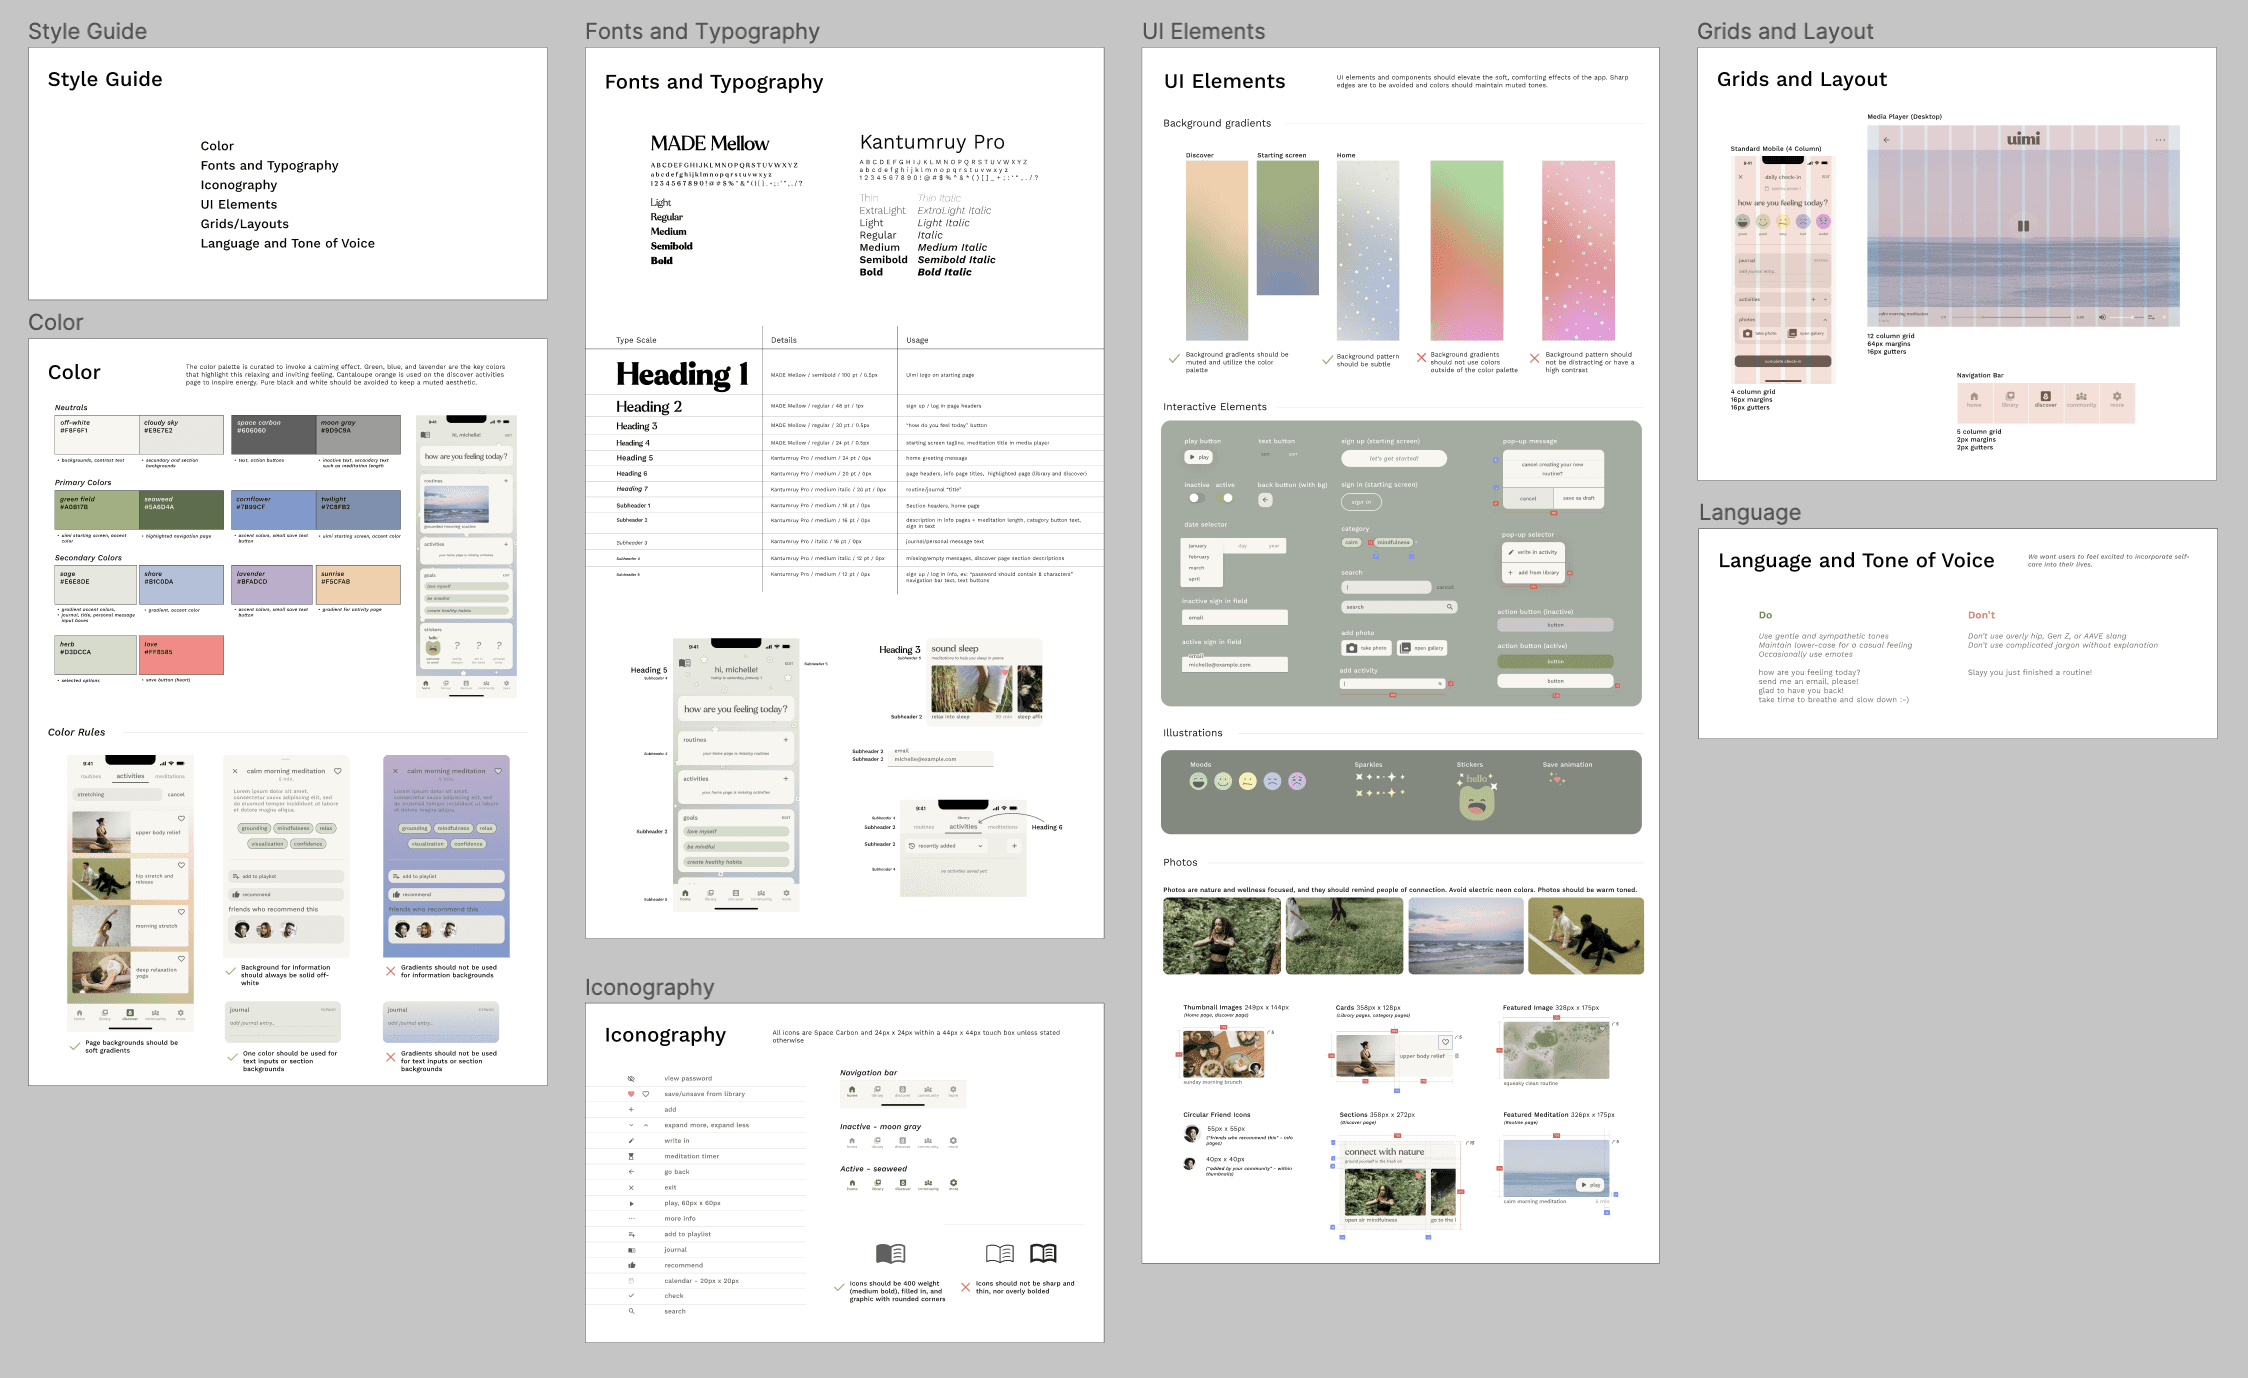
Task: Select the blue sad mood face in Illustrations
Action: pyautogui.click(x=1272, y=781)
